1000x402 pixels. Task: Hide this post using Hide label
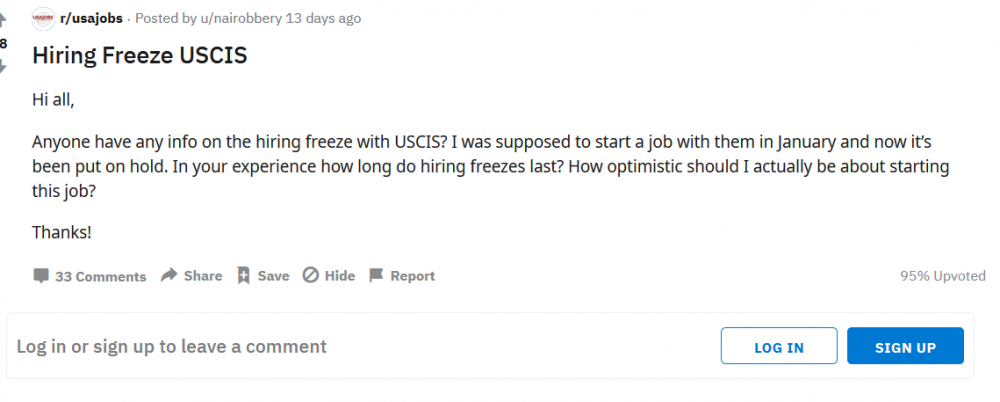pos(340,276)
